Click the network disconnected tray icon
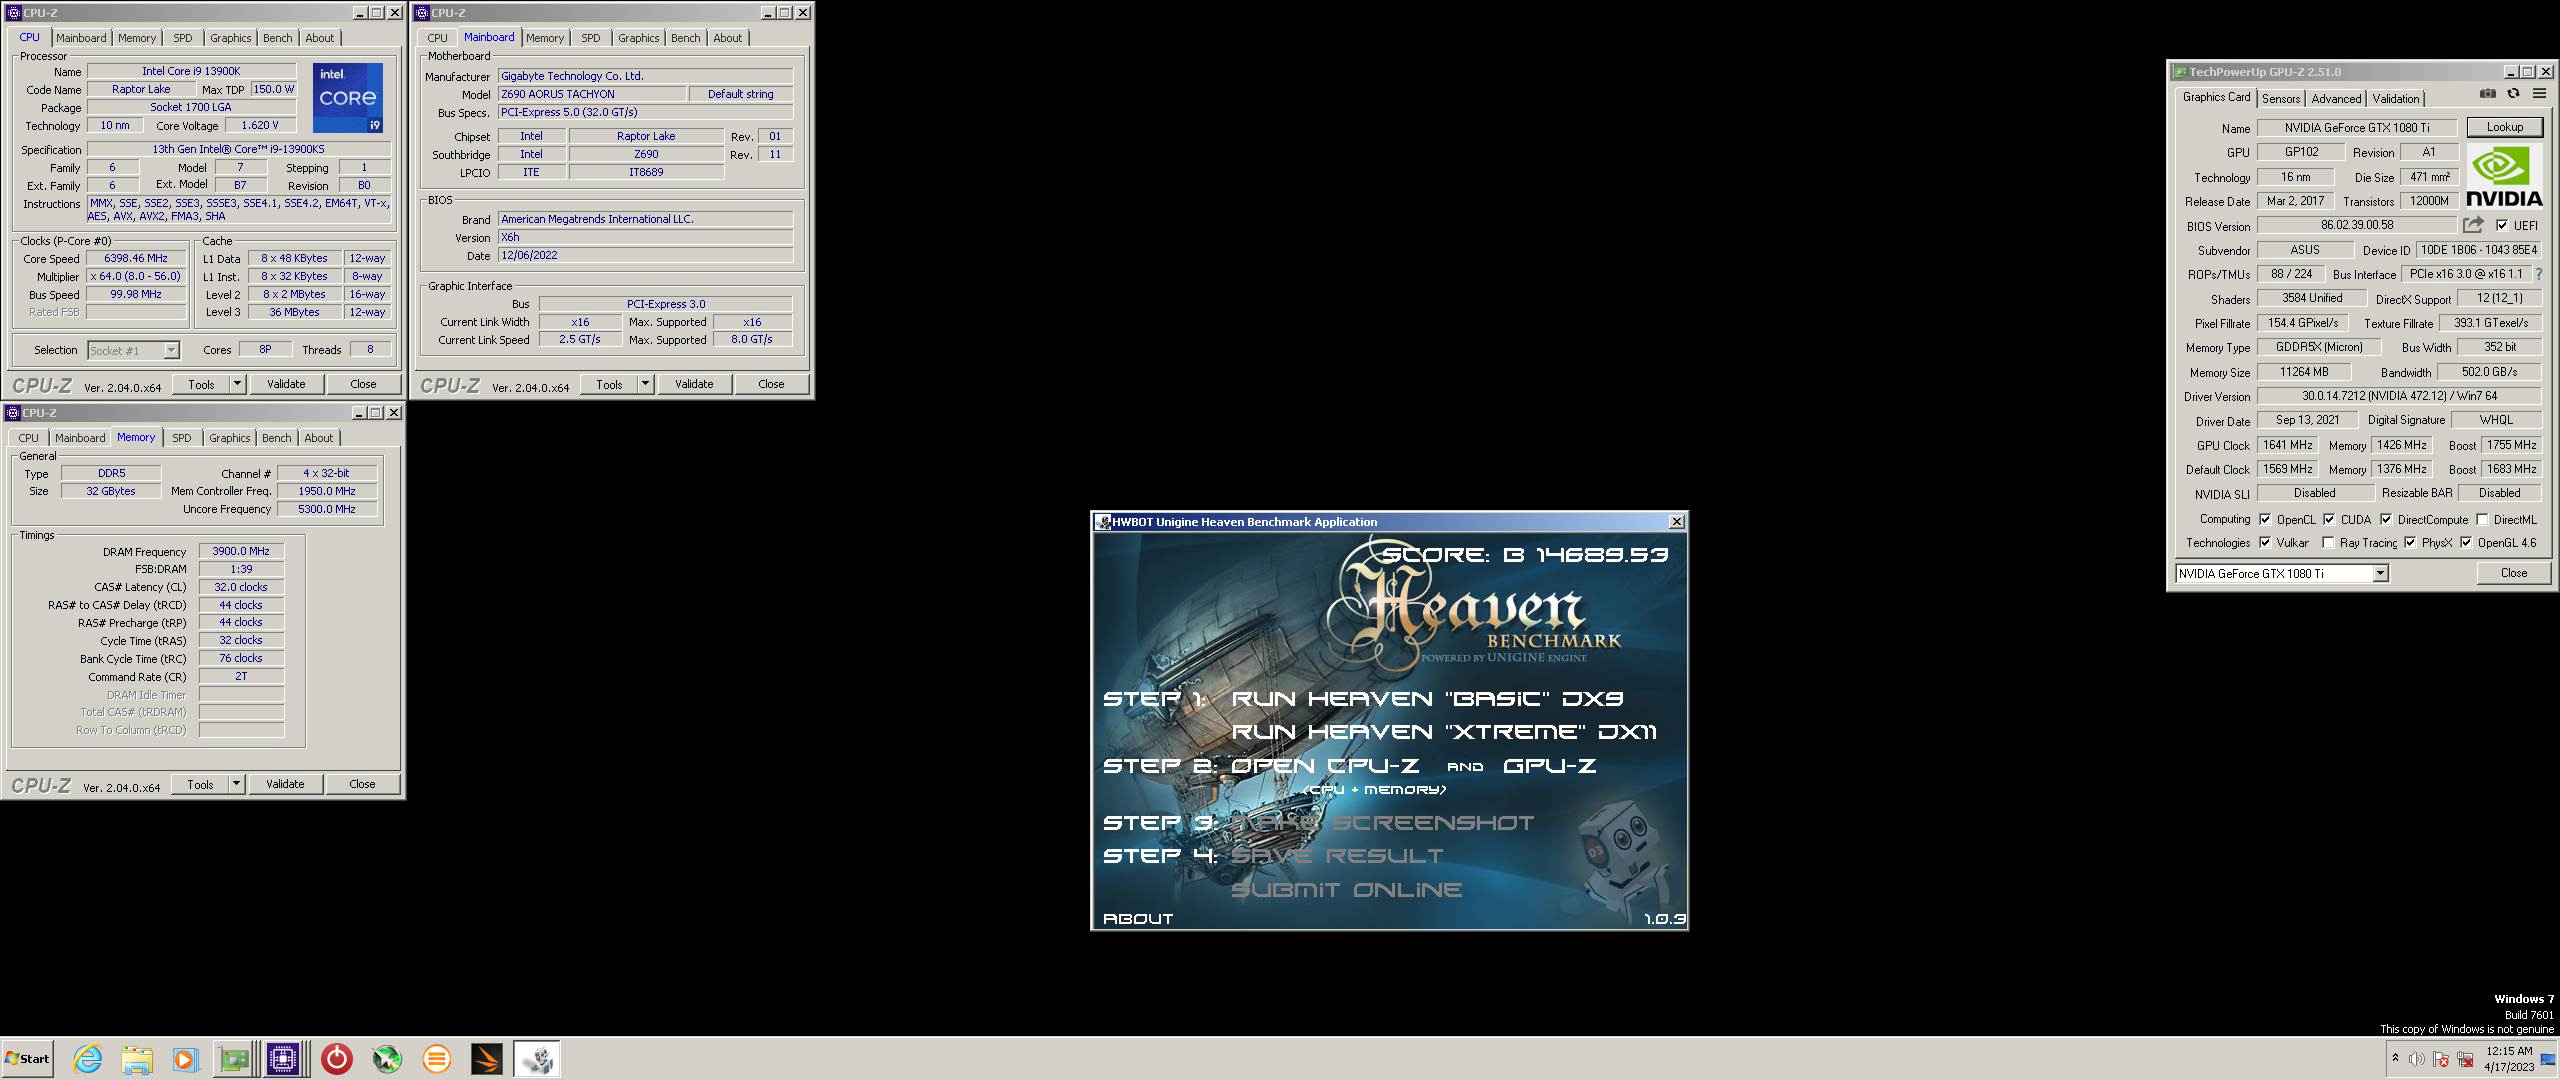The width and height of the screenshot is (2560, 1080). (2463, 1059)
